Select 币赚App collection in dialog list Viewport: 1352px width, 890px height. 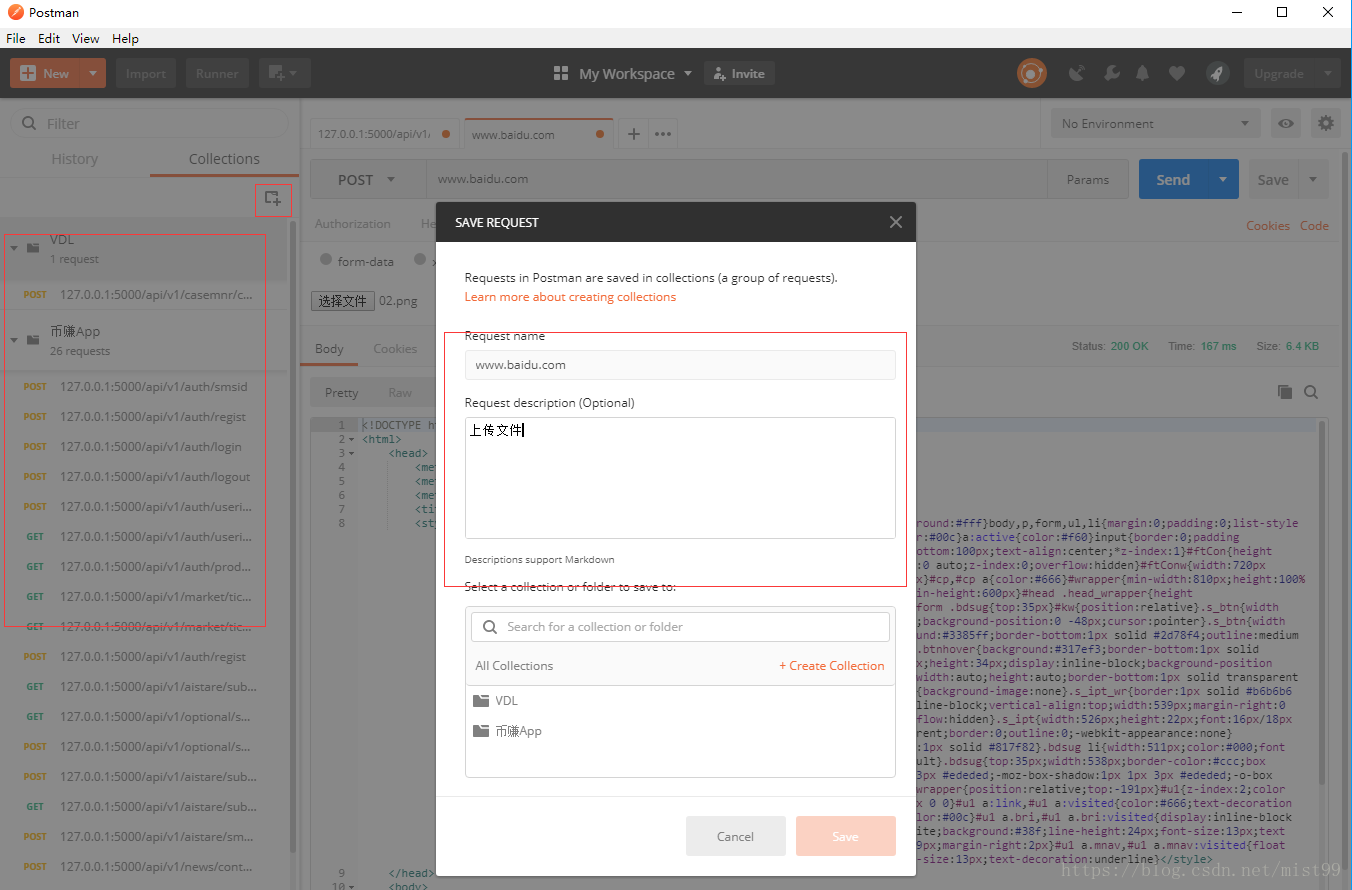tap(680, 731)
